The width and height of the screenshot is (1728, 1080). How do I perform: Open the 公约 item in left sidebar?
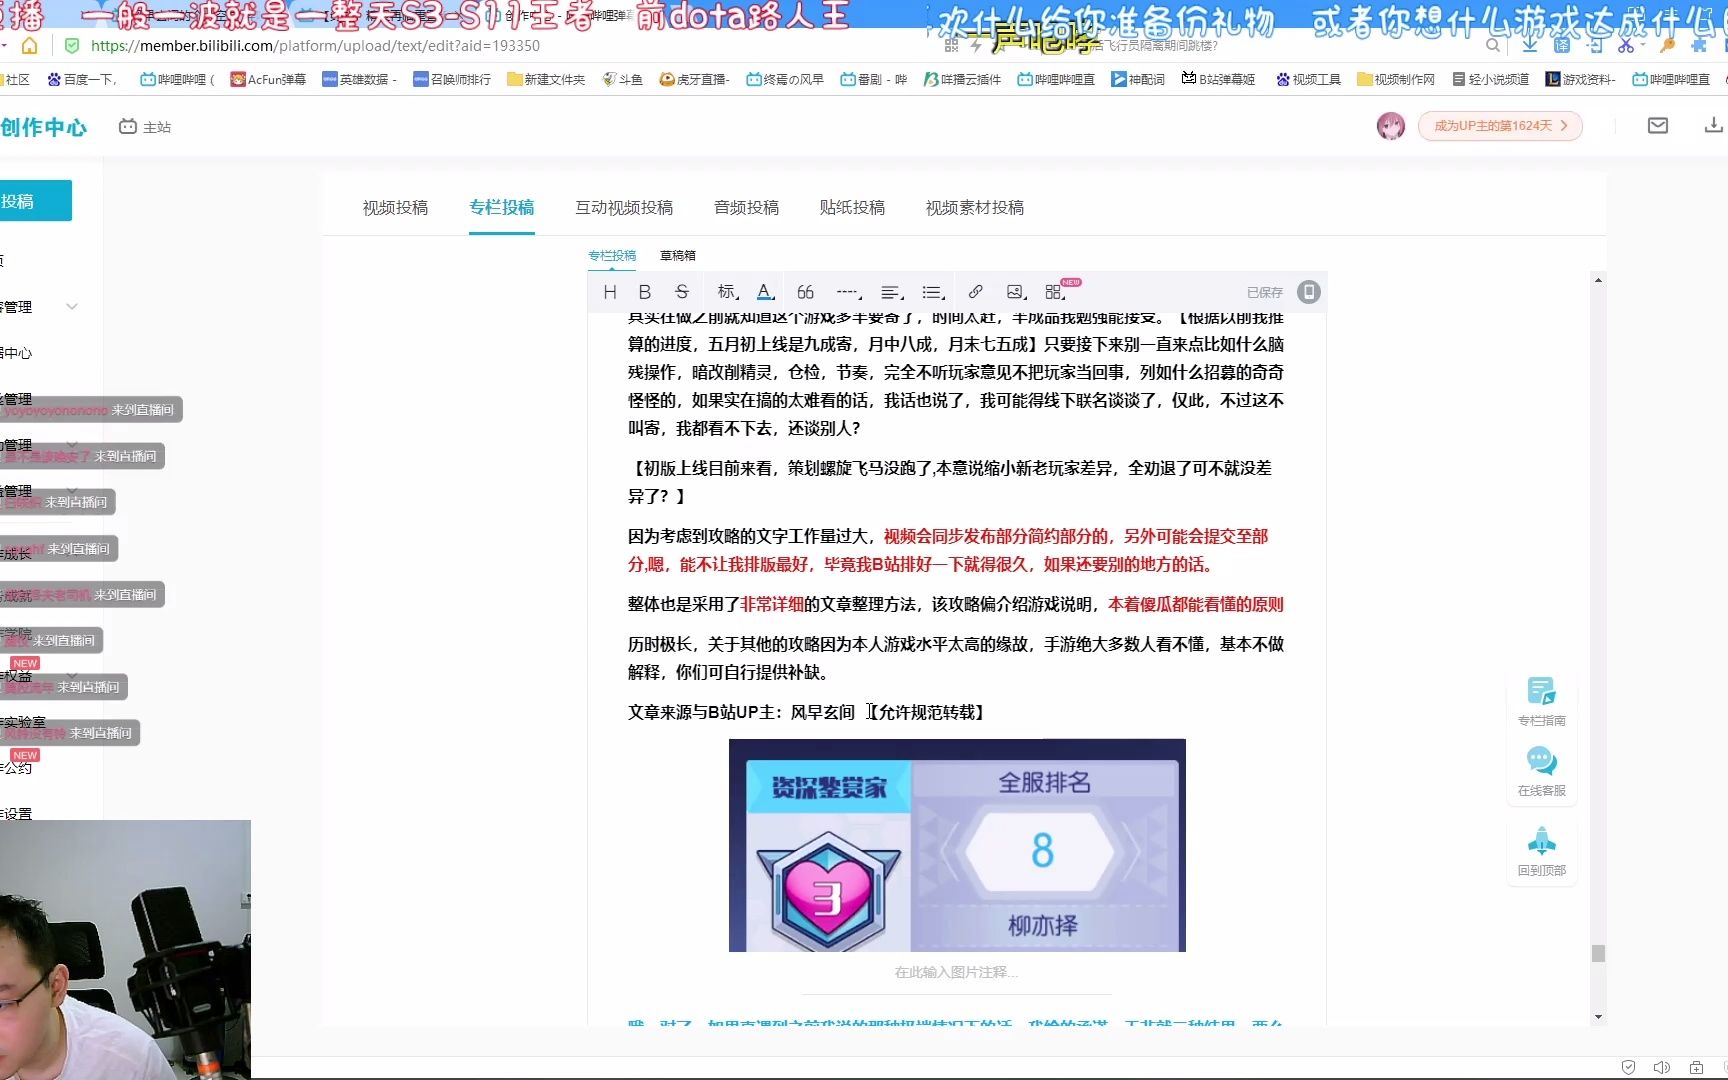(16, 768)
